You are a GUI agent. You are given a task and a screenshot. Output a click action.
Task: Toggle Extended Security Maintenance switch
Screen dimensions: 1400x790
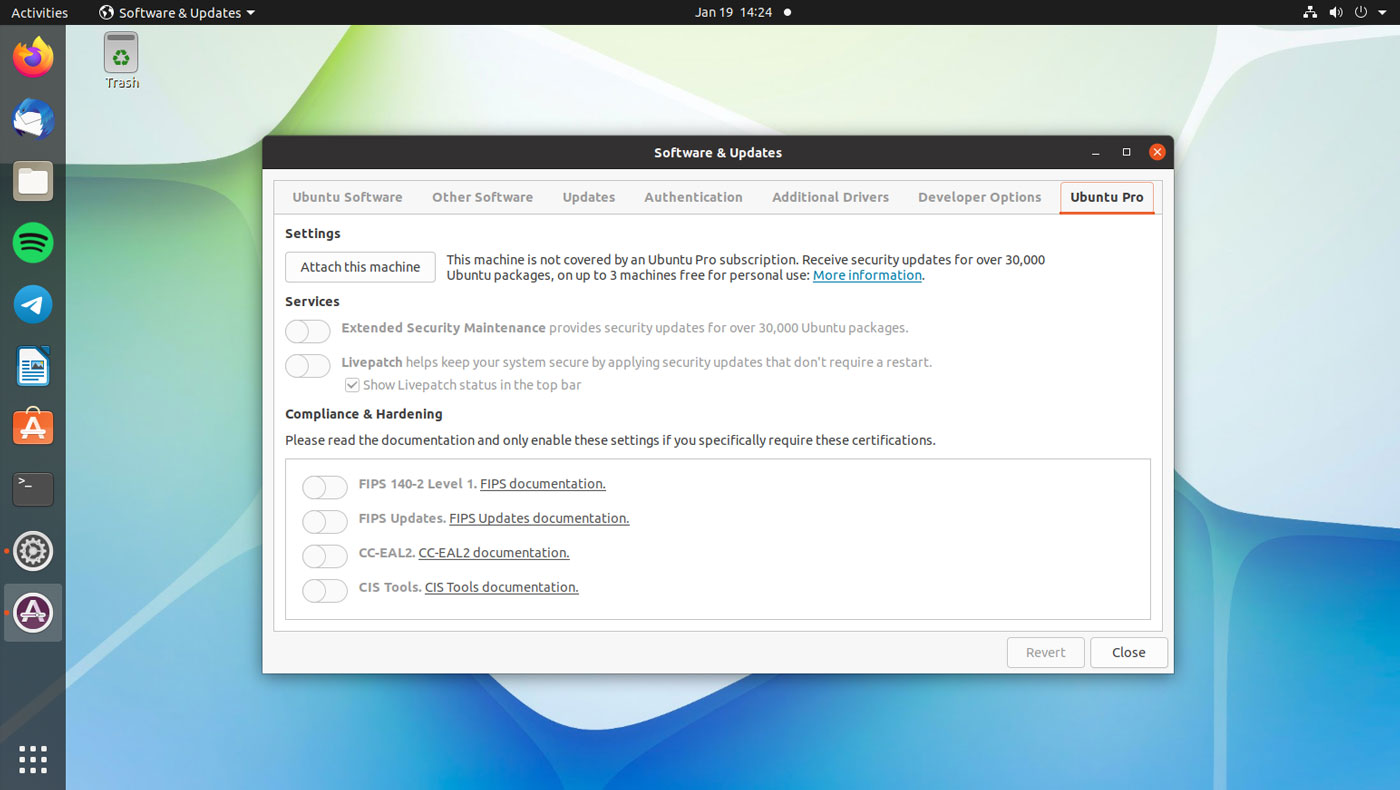308,331
